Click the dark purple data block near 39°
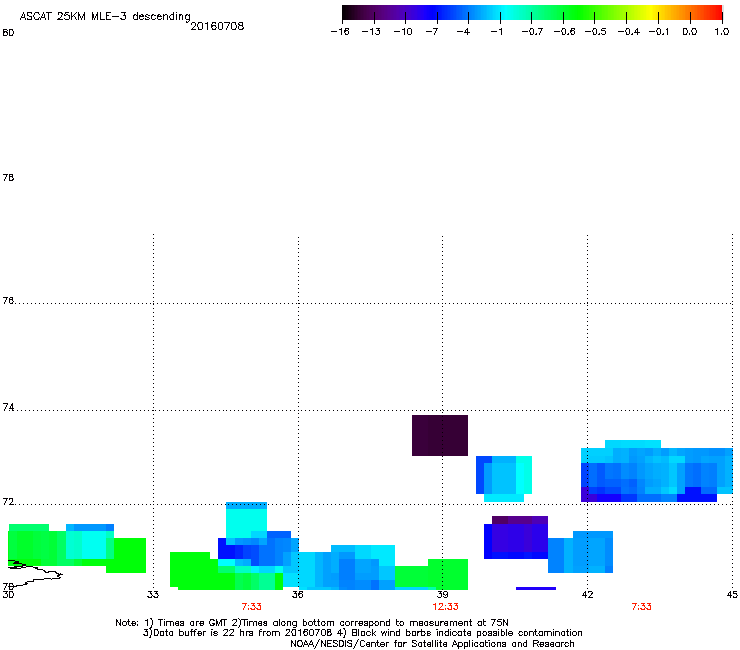 [x=440, y=435]
